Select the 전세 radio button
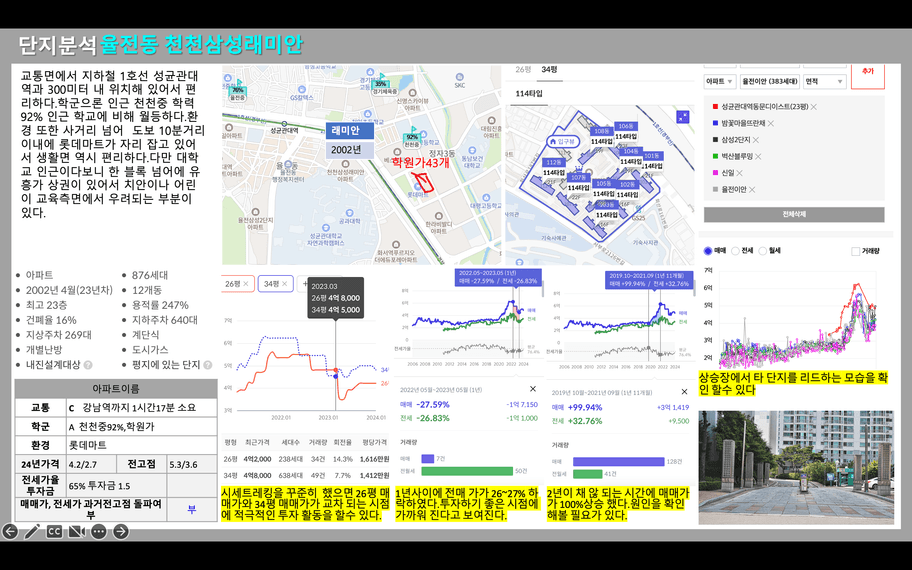Screen dimensions: 912x570 735,251
